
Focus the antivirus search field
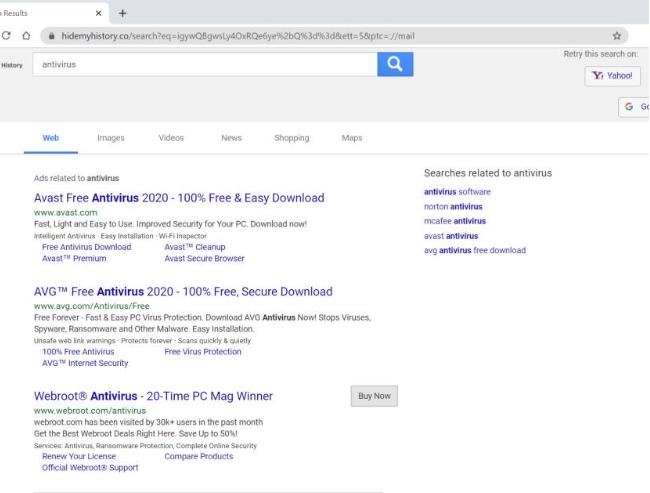point(205,64)
